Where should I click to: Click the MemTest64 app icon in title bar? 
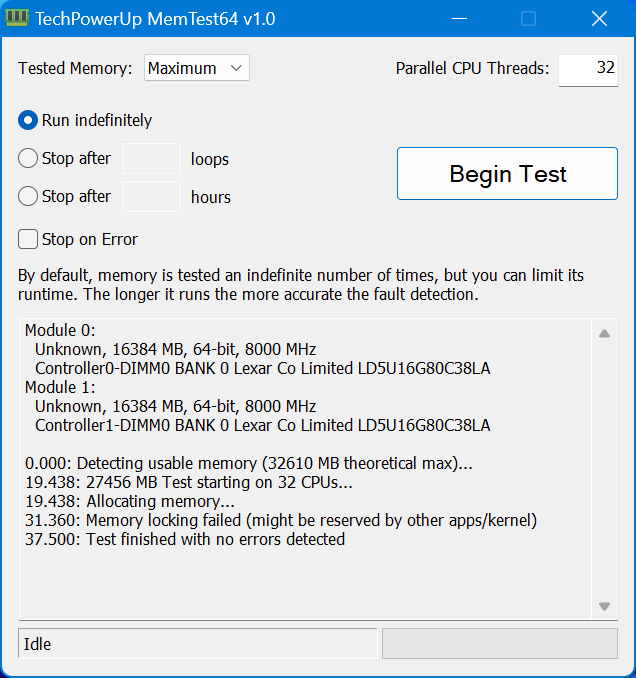click(x=17, y=18)
